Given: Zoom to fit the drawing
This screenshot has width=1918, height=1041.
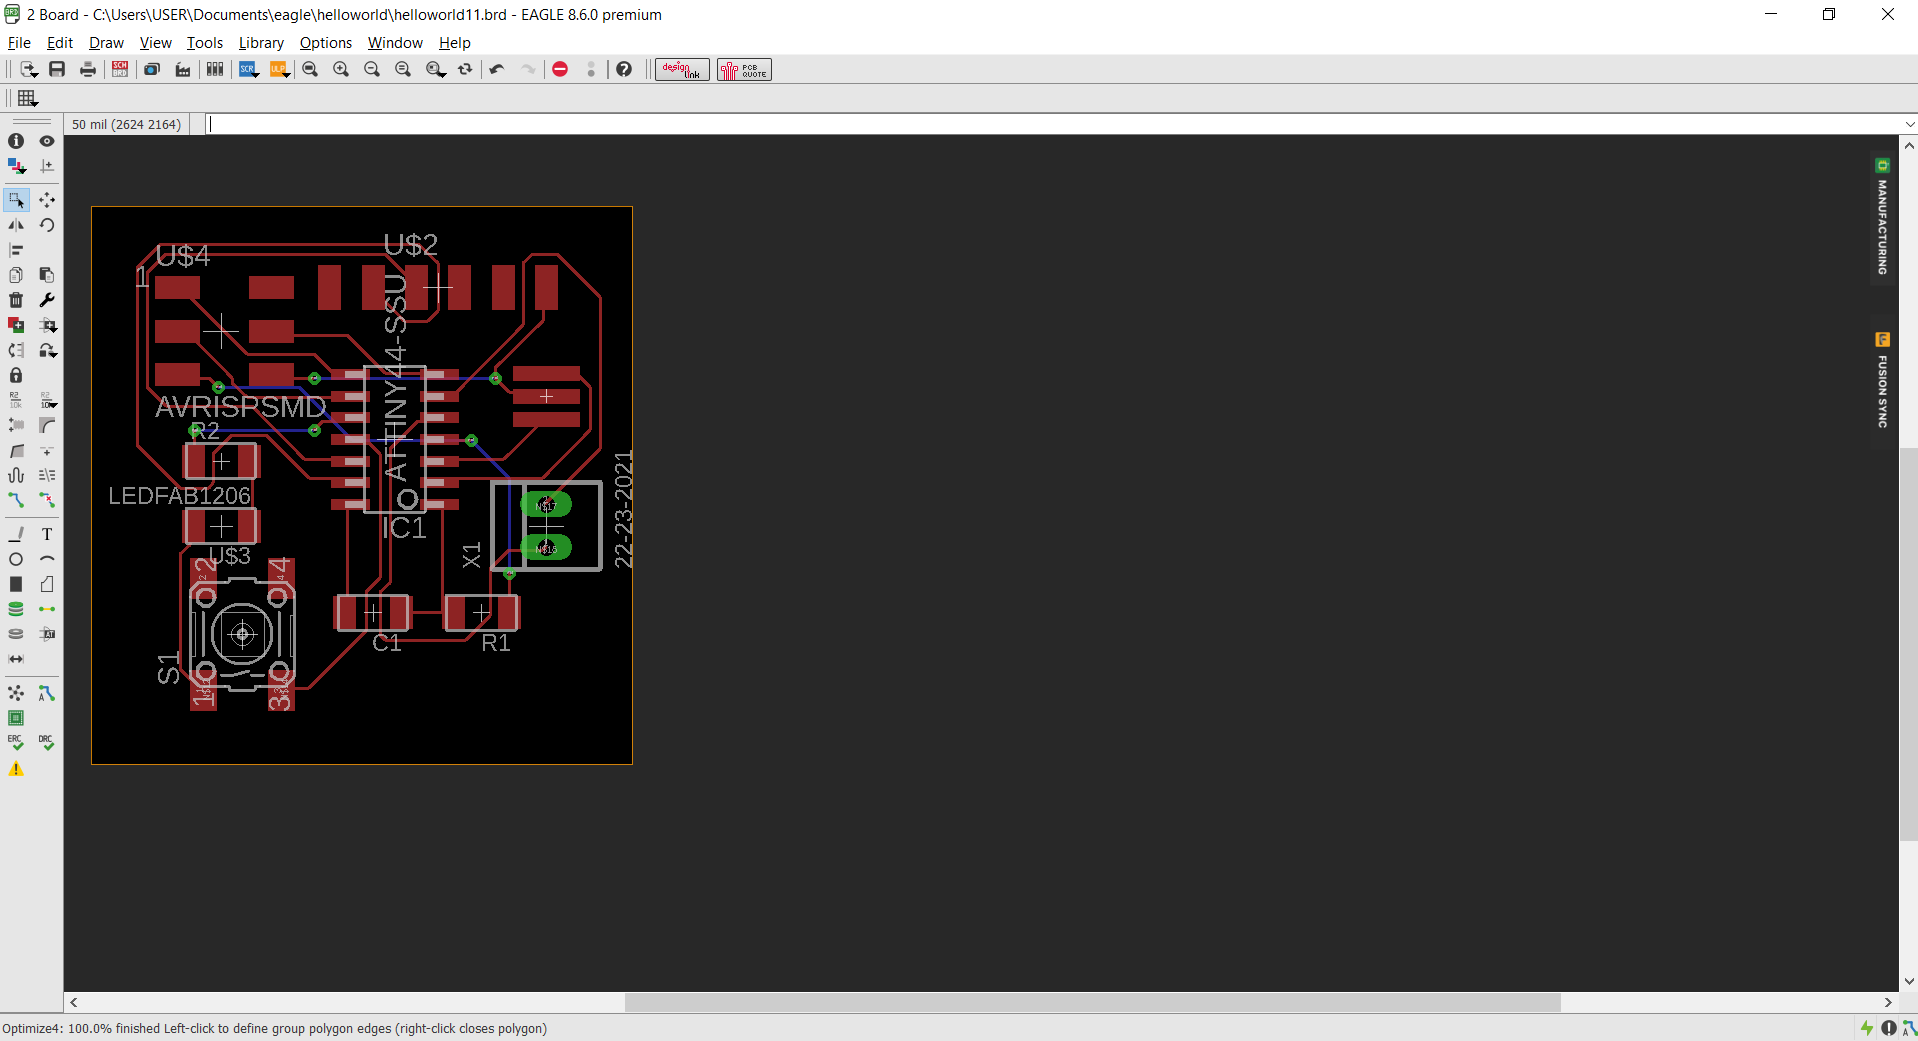Looking at the screenshot, I should tap(310, 69).
